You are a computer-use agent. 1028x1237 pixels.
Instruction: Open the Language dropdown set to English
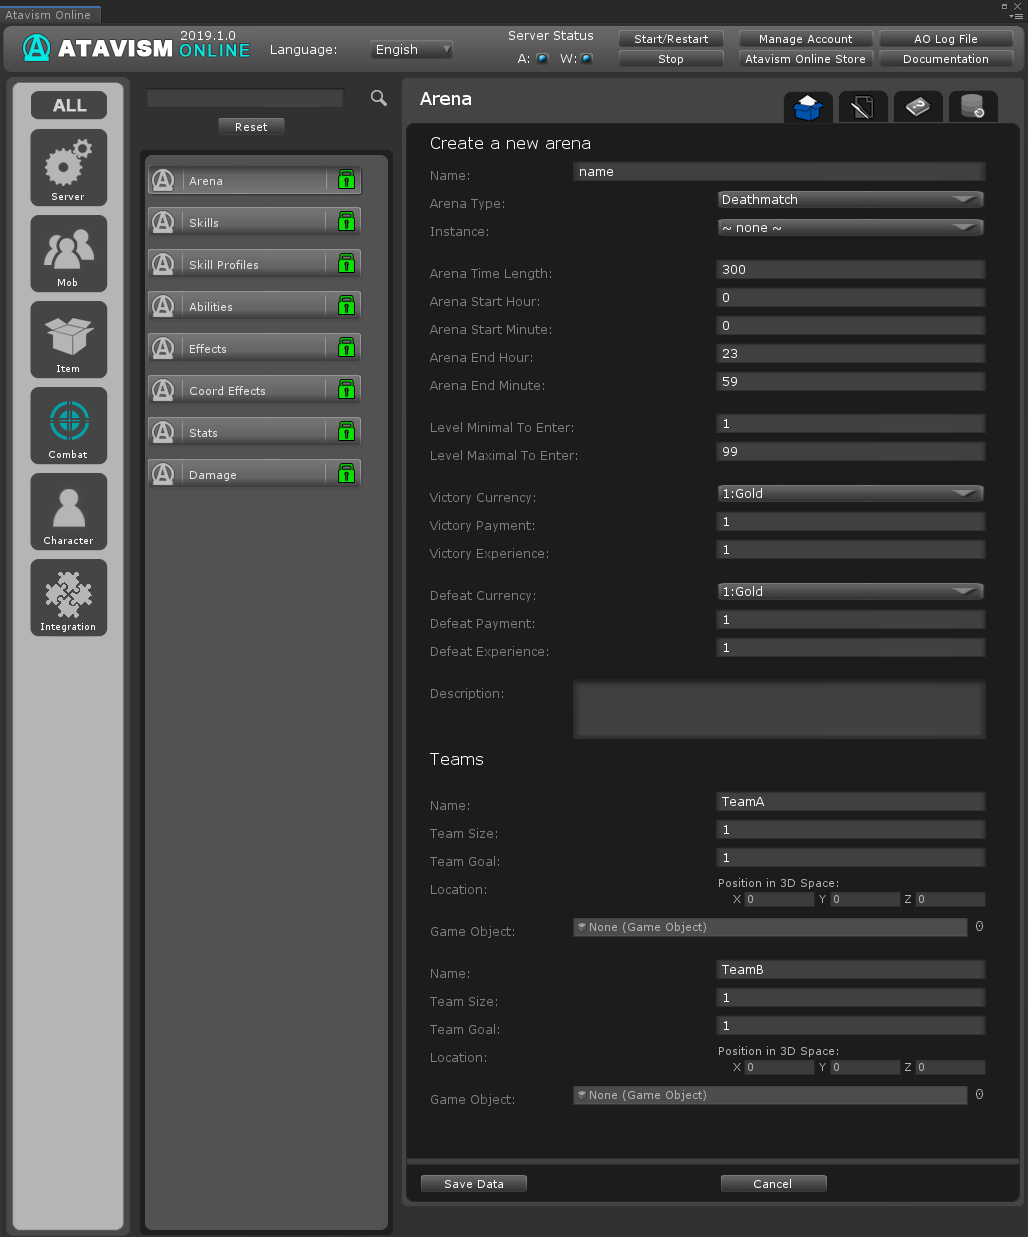pyautogui.click(x=412, y=50)
